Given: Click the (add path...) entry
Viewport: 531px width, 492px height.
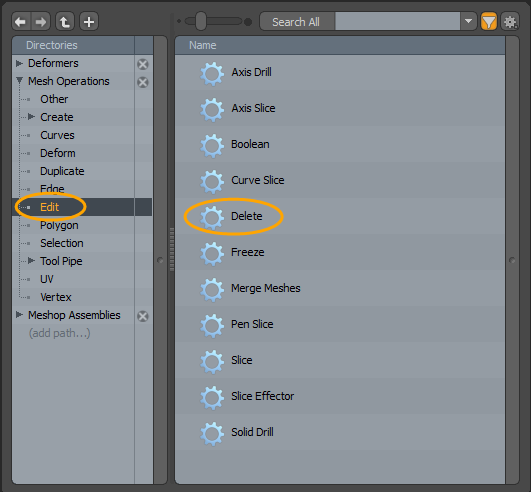Looking at the screenshot, I should [x=60, y=333].
